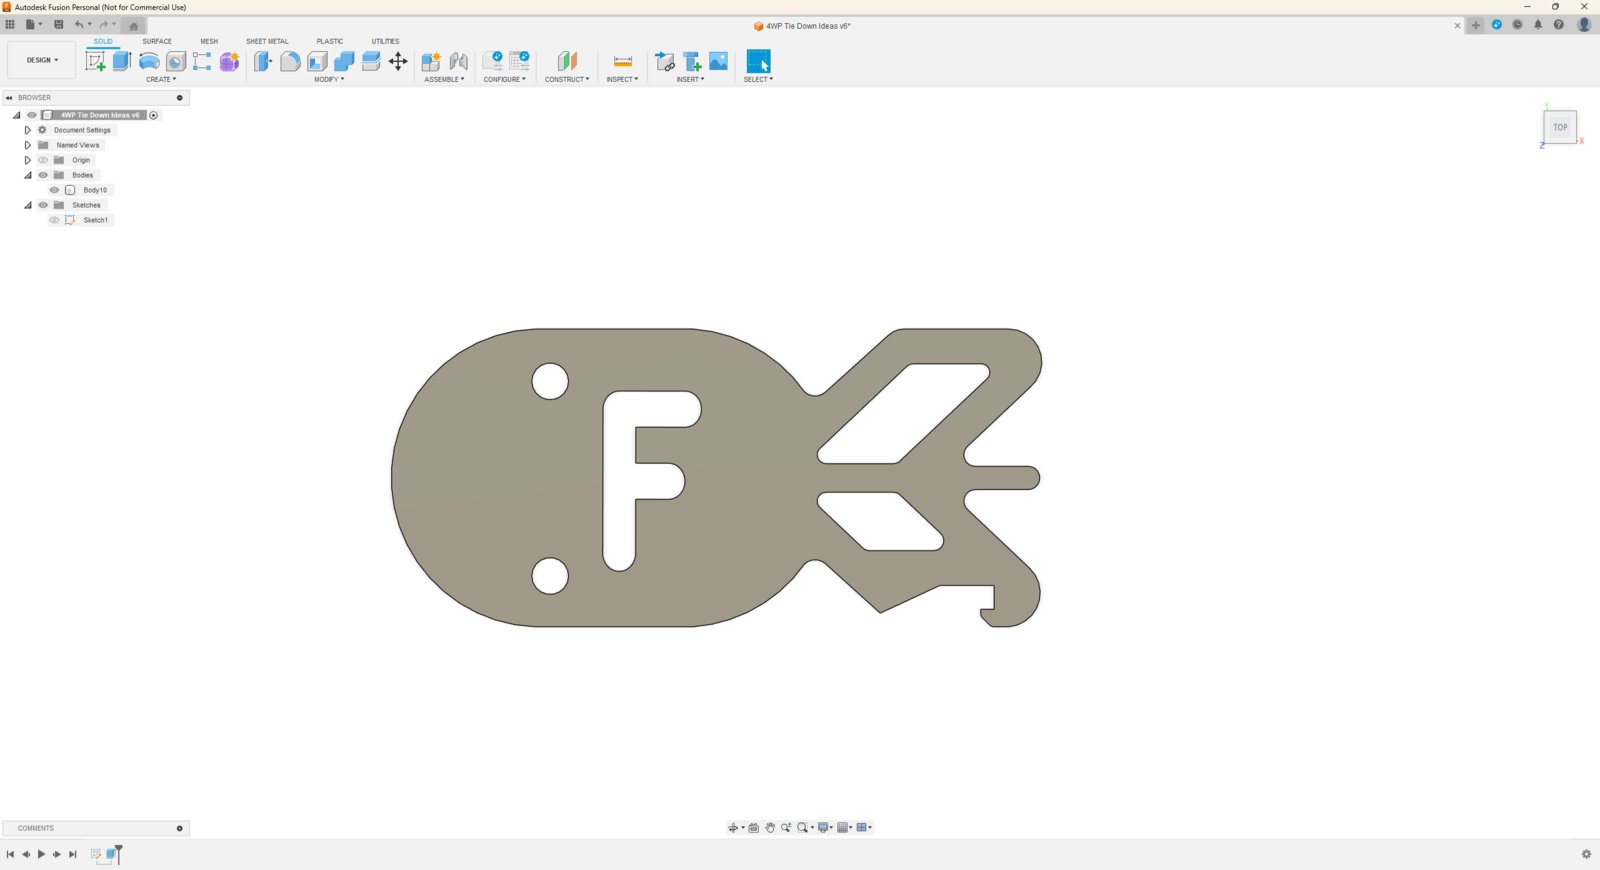
Task: Switch to the SURFACE tab
Action: [x=157, y=41]
